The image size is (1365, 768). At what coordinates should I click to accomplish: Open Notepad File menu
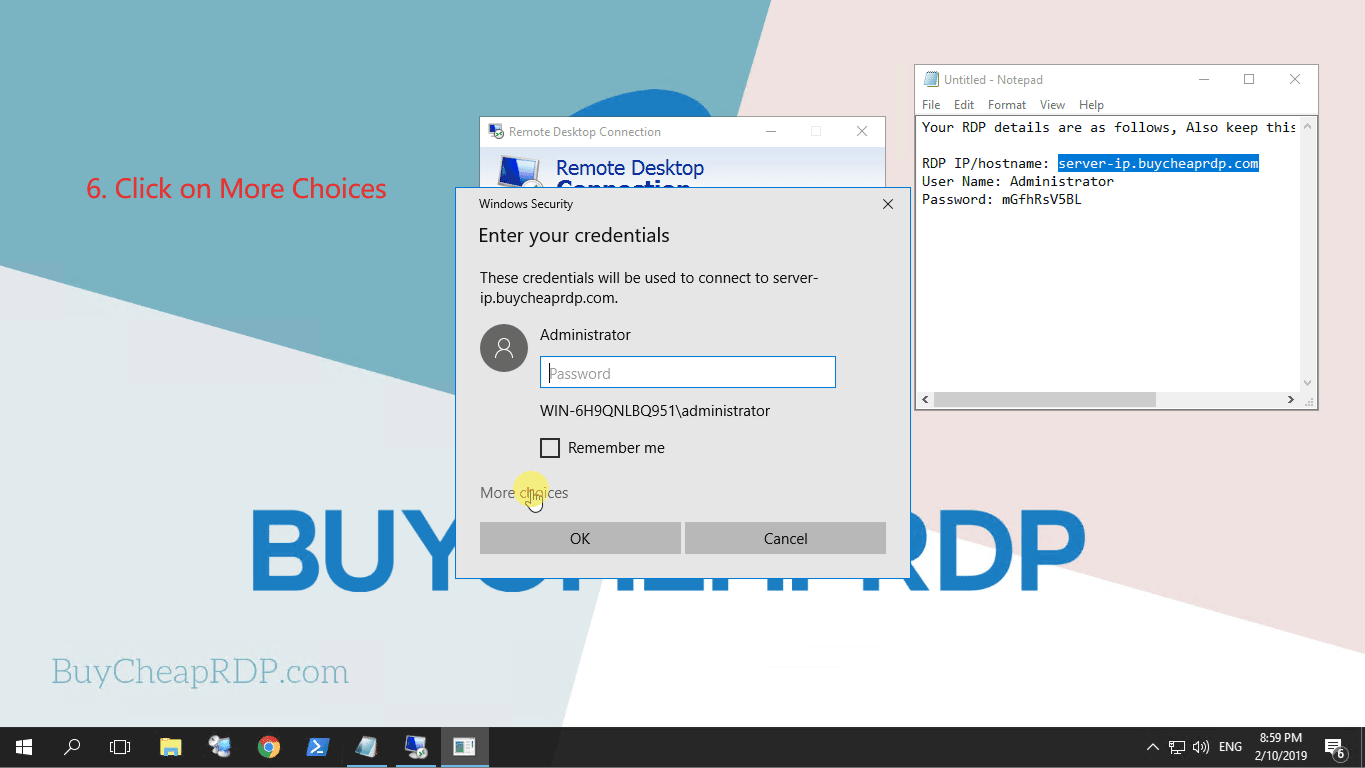(x=931, y=105)
